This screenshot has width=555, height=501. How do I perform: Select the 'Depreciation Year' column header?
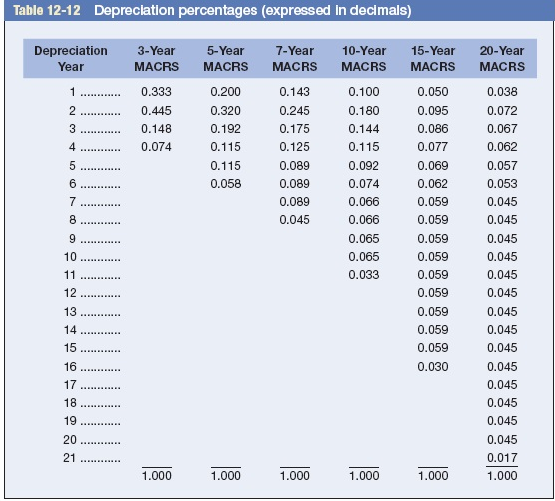click(71, 58)
